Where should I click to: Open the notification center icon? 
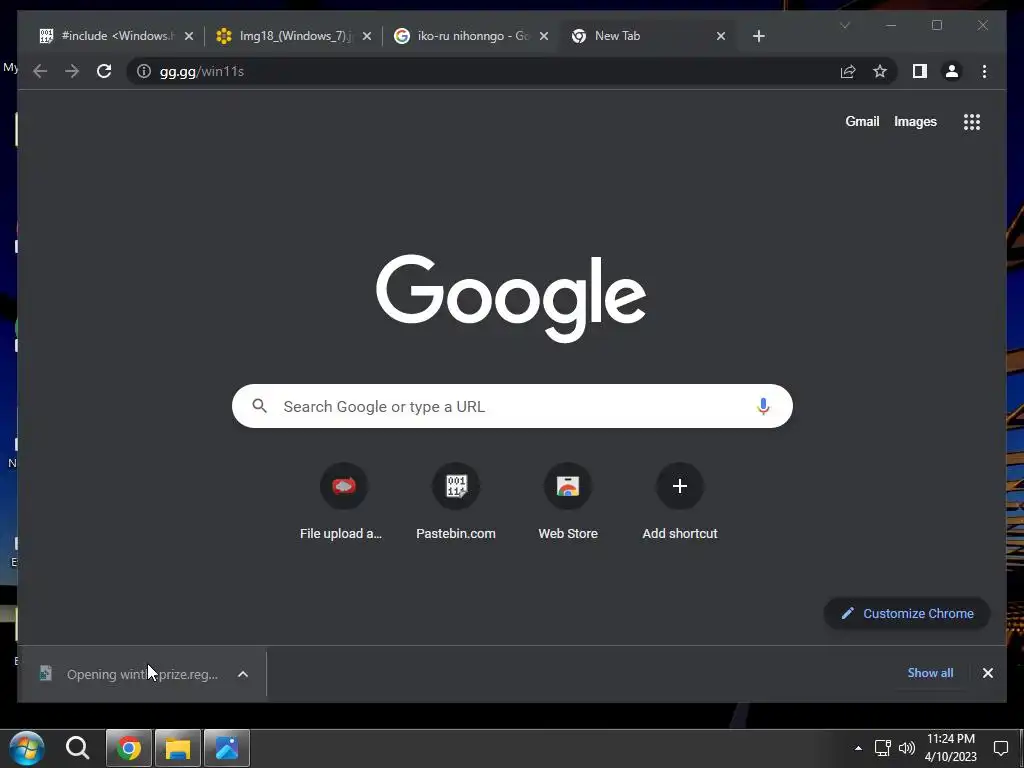tap(1000, 748)
